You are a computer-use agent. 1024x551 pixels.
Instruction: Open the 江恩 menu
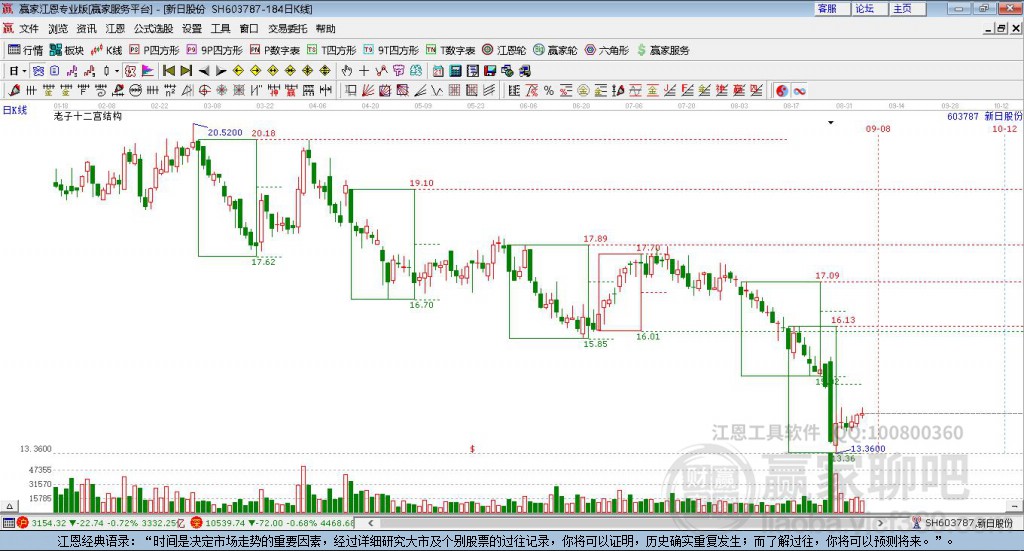coord(115,29)
